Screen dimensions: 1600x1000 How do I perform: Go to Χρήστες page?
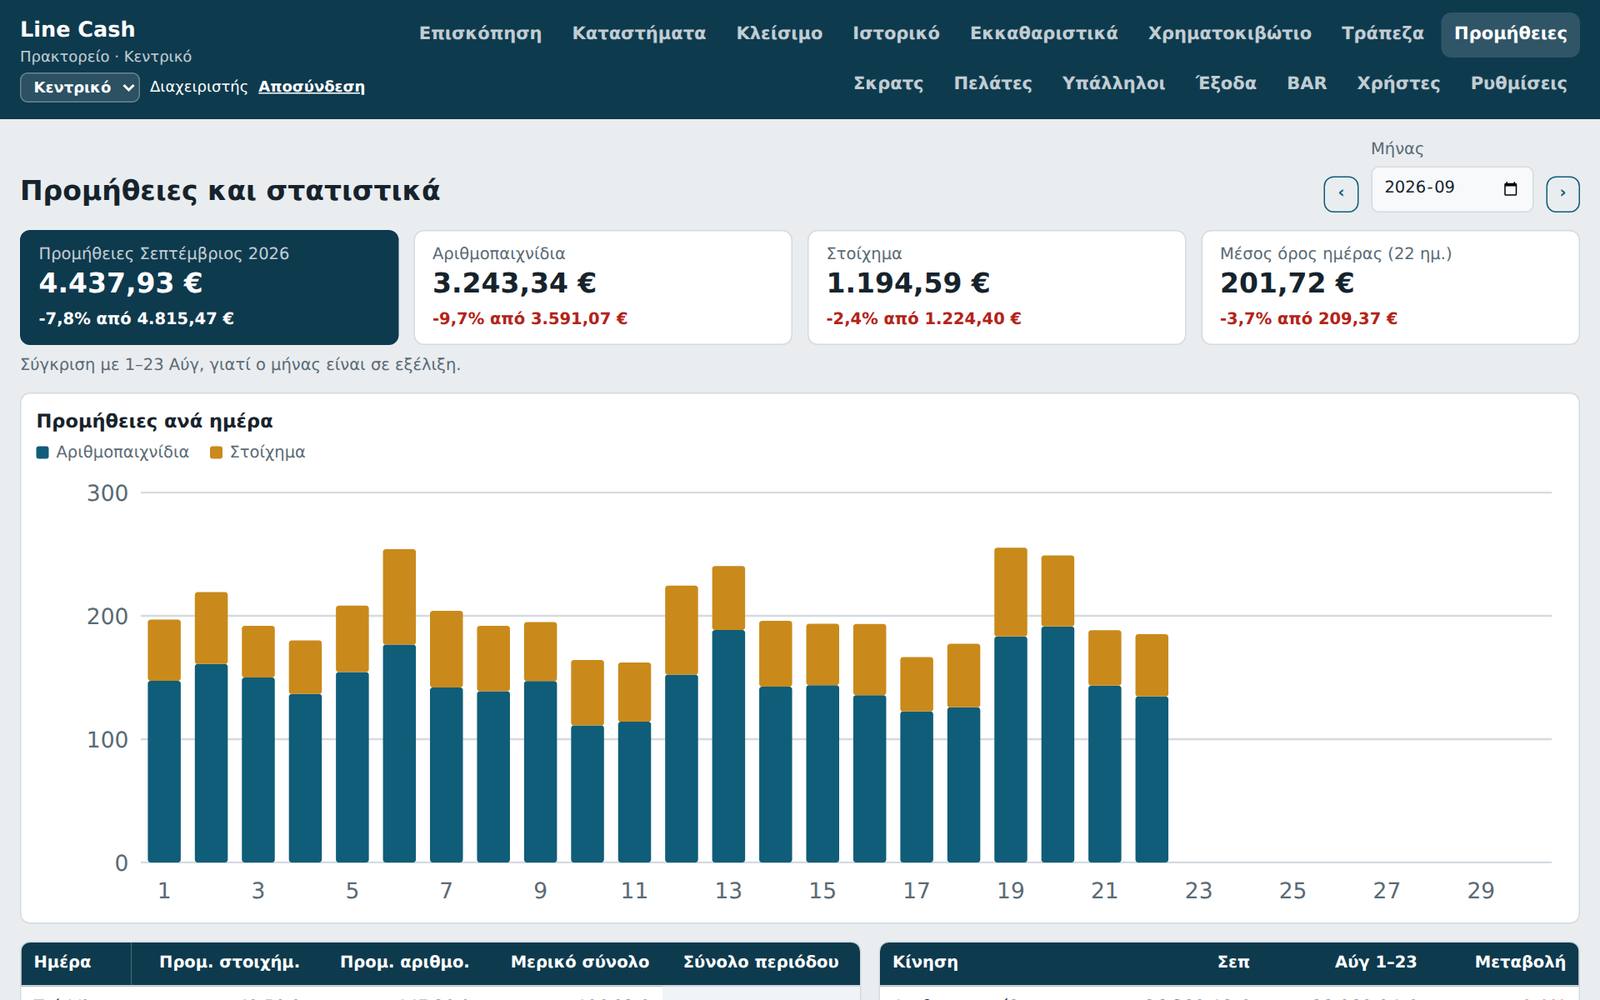point(1398,83)
